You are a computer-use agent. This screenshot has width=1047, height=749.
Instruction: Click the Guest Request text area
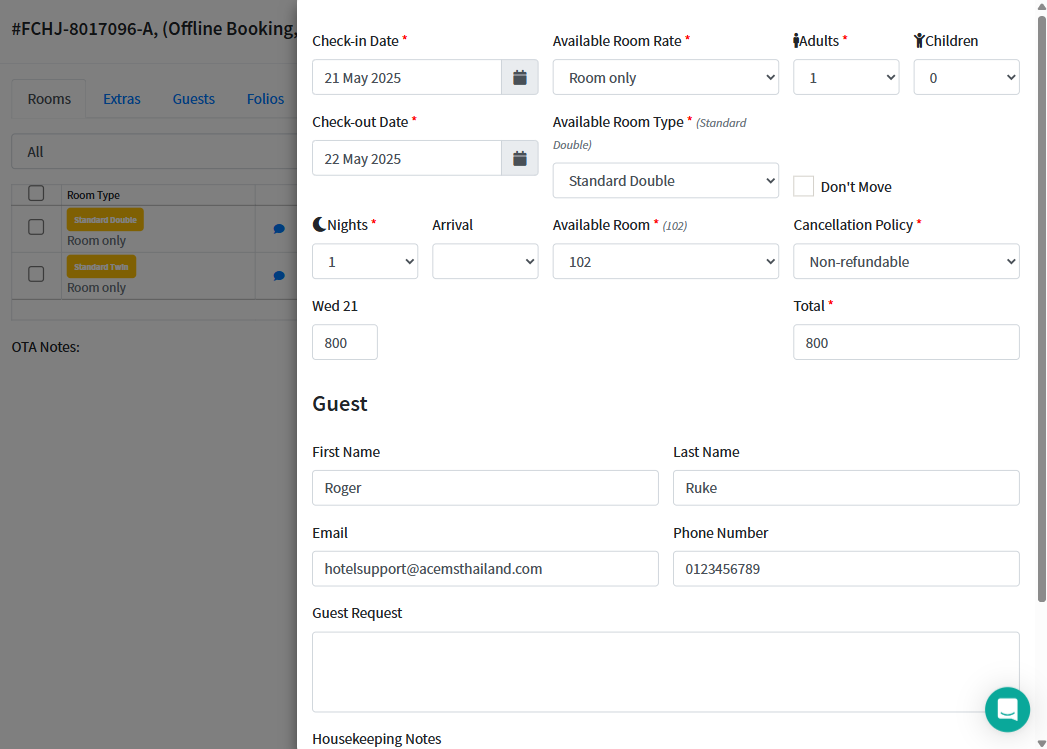[665, 671]
